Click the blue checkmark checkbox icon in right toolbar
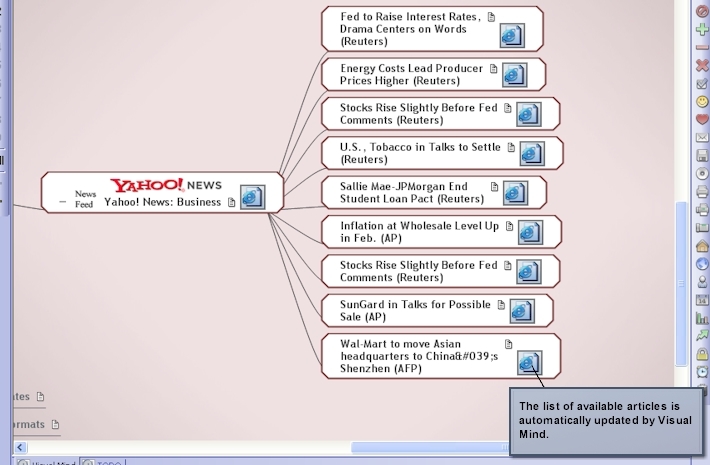Image resolution: width=710 pixels, height=465 pixels. point(702,83)
